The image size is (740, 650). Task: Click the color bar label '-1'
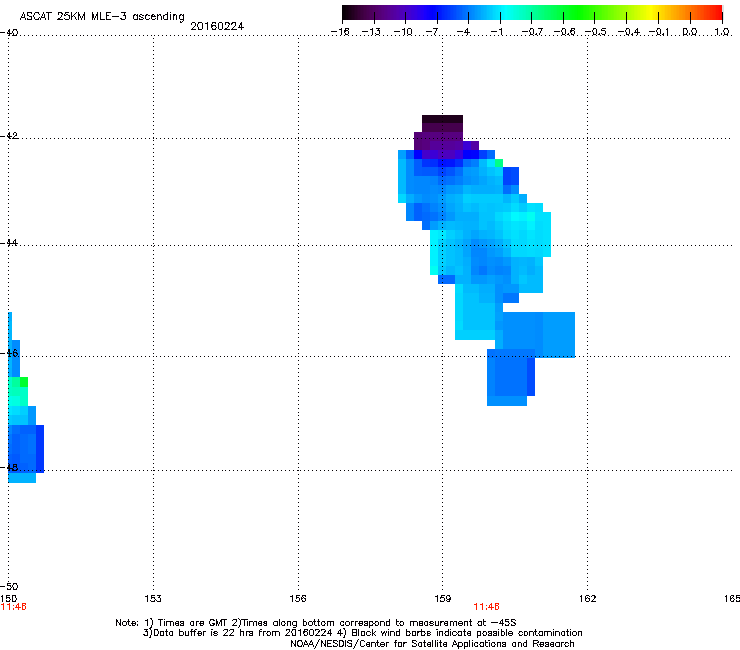(496, 32)
